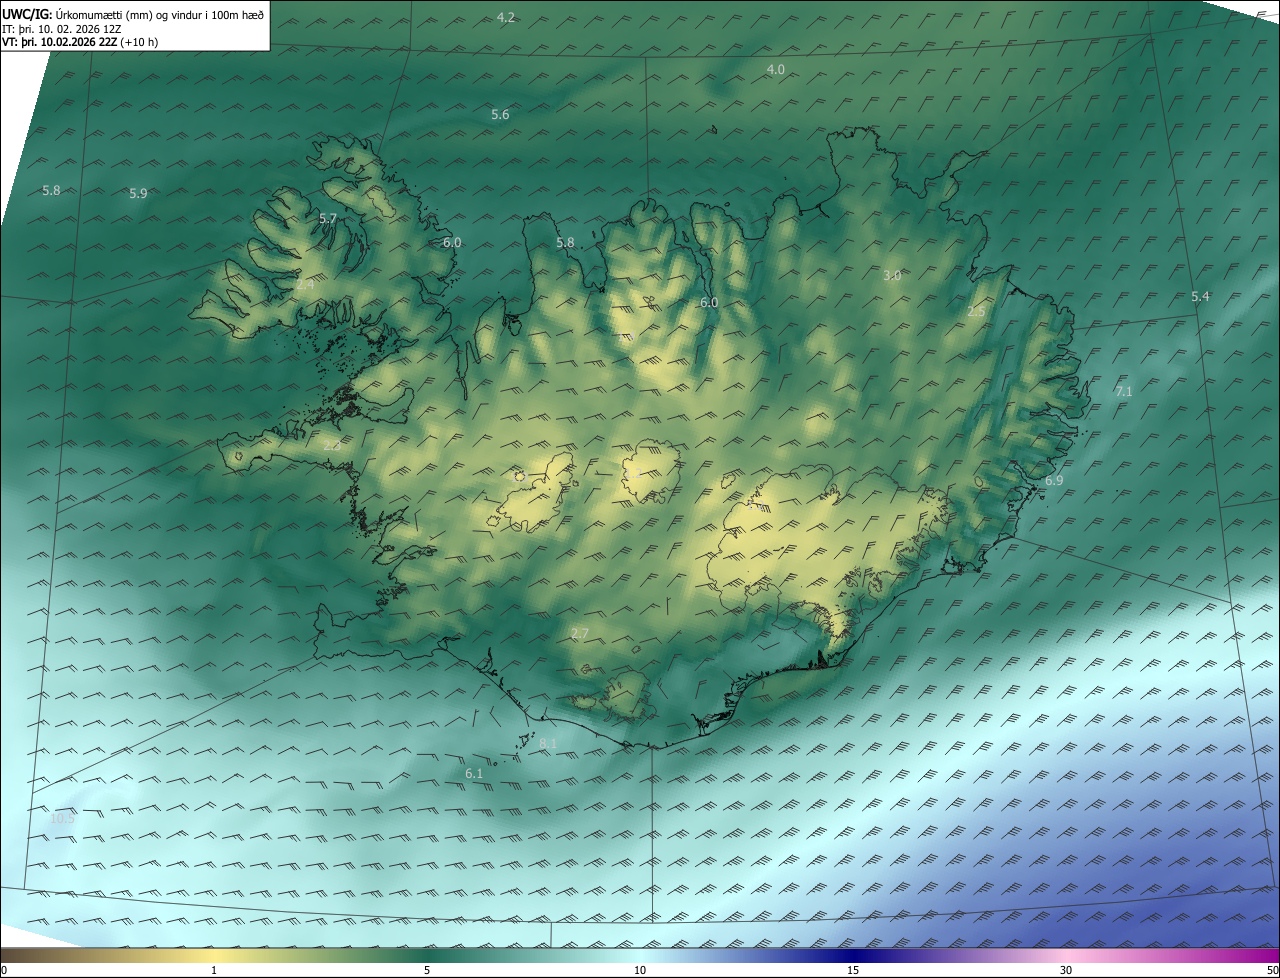Viewport: 1280px width, 978px height.
Task: Select the 5.9 precipitation value label
Action: [x=138, y=194]
